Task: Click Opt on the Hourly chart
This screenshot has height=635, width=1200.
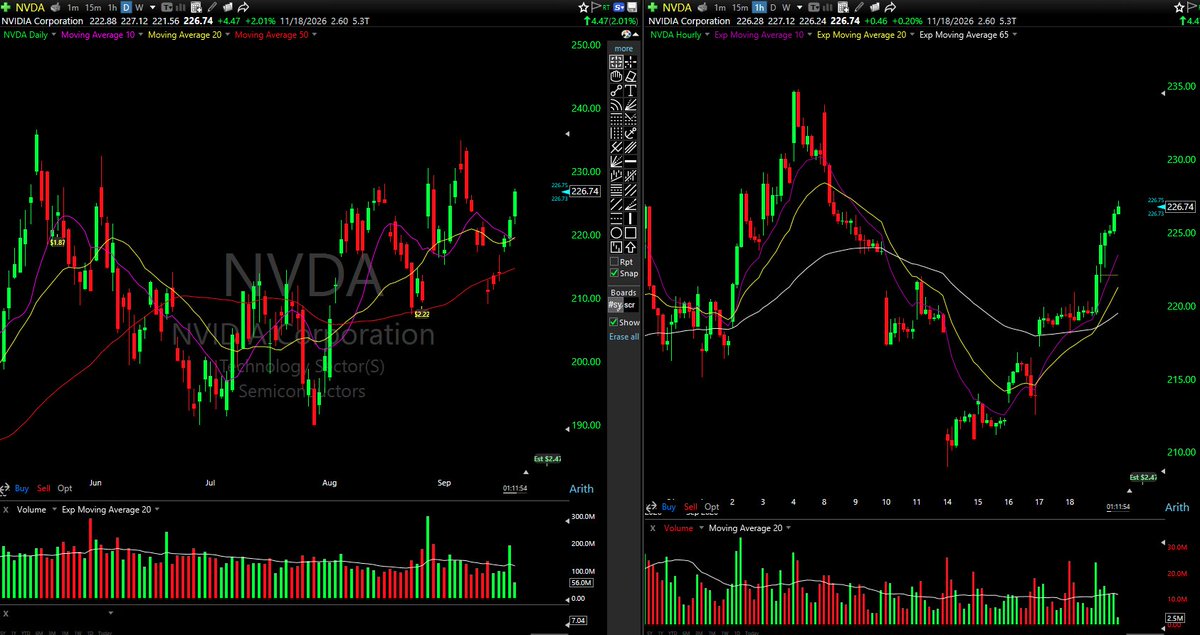Action: click(712, 508)
